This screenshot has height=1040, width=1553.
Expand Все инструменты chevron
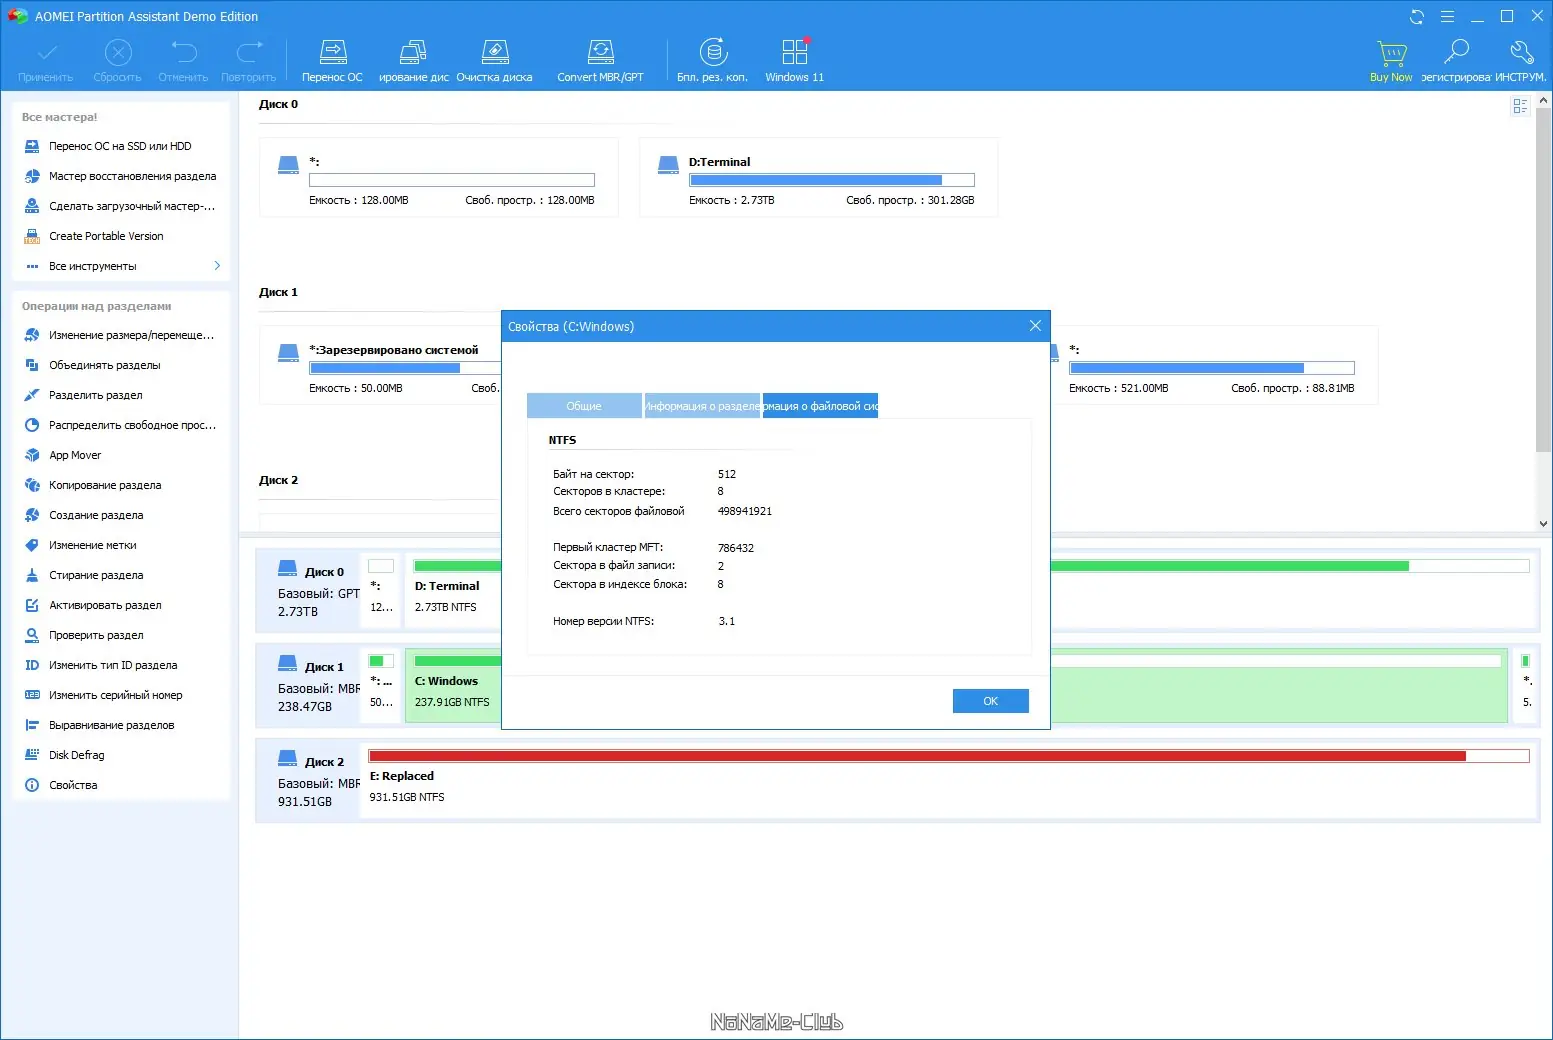[x=217, y=266]
